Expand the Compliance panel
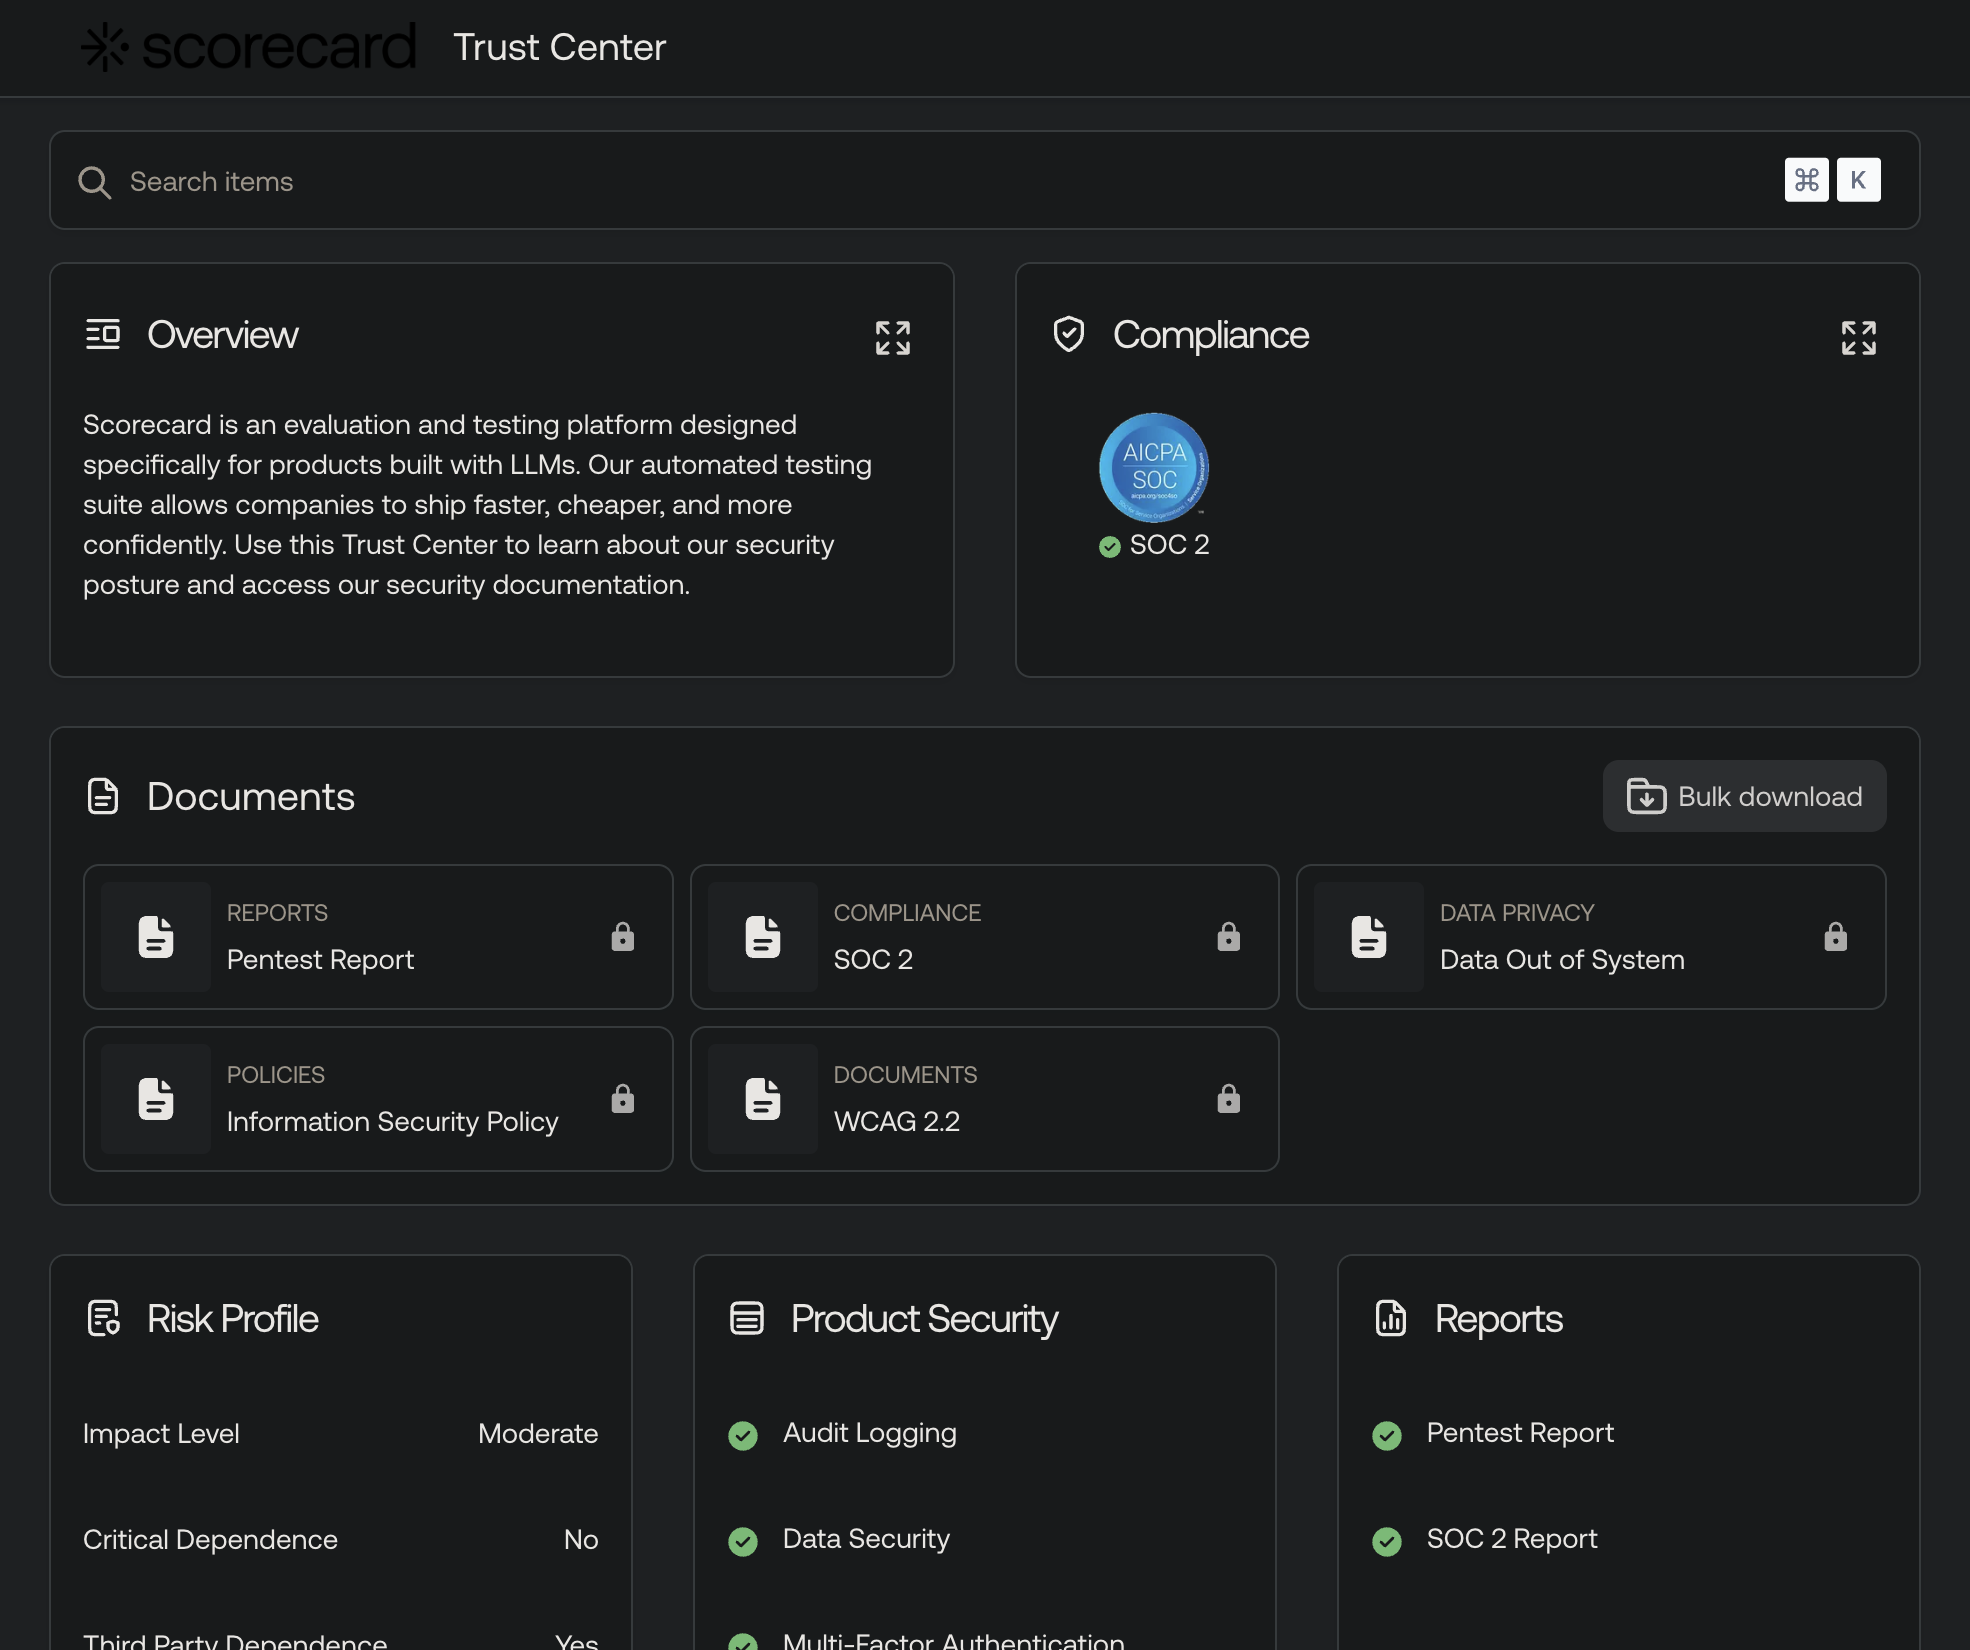This screenshot has height=1650, width=1970. 1858,338
